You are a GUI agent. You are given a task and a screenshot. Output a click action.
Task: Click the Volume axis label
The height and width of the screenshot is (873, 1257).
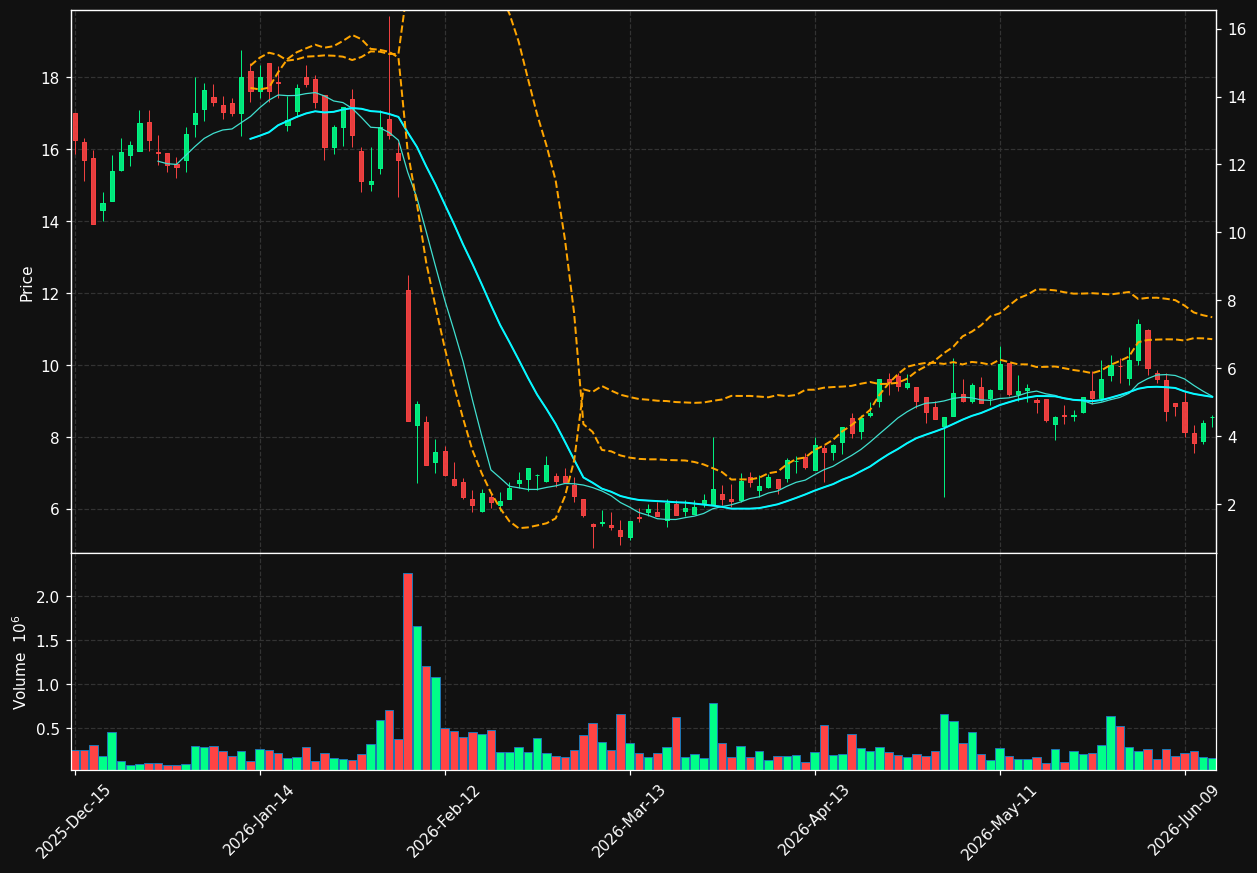(x=21, y=663)
